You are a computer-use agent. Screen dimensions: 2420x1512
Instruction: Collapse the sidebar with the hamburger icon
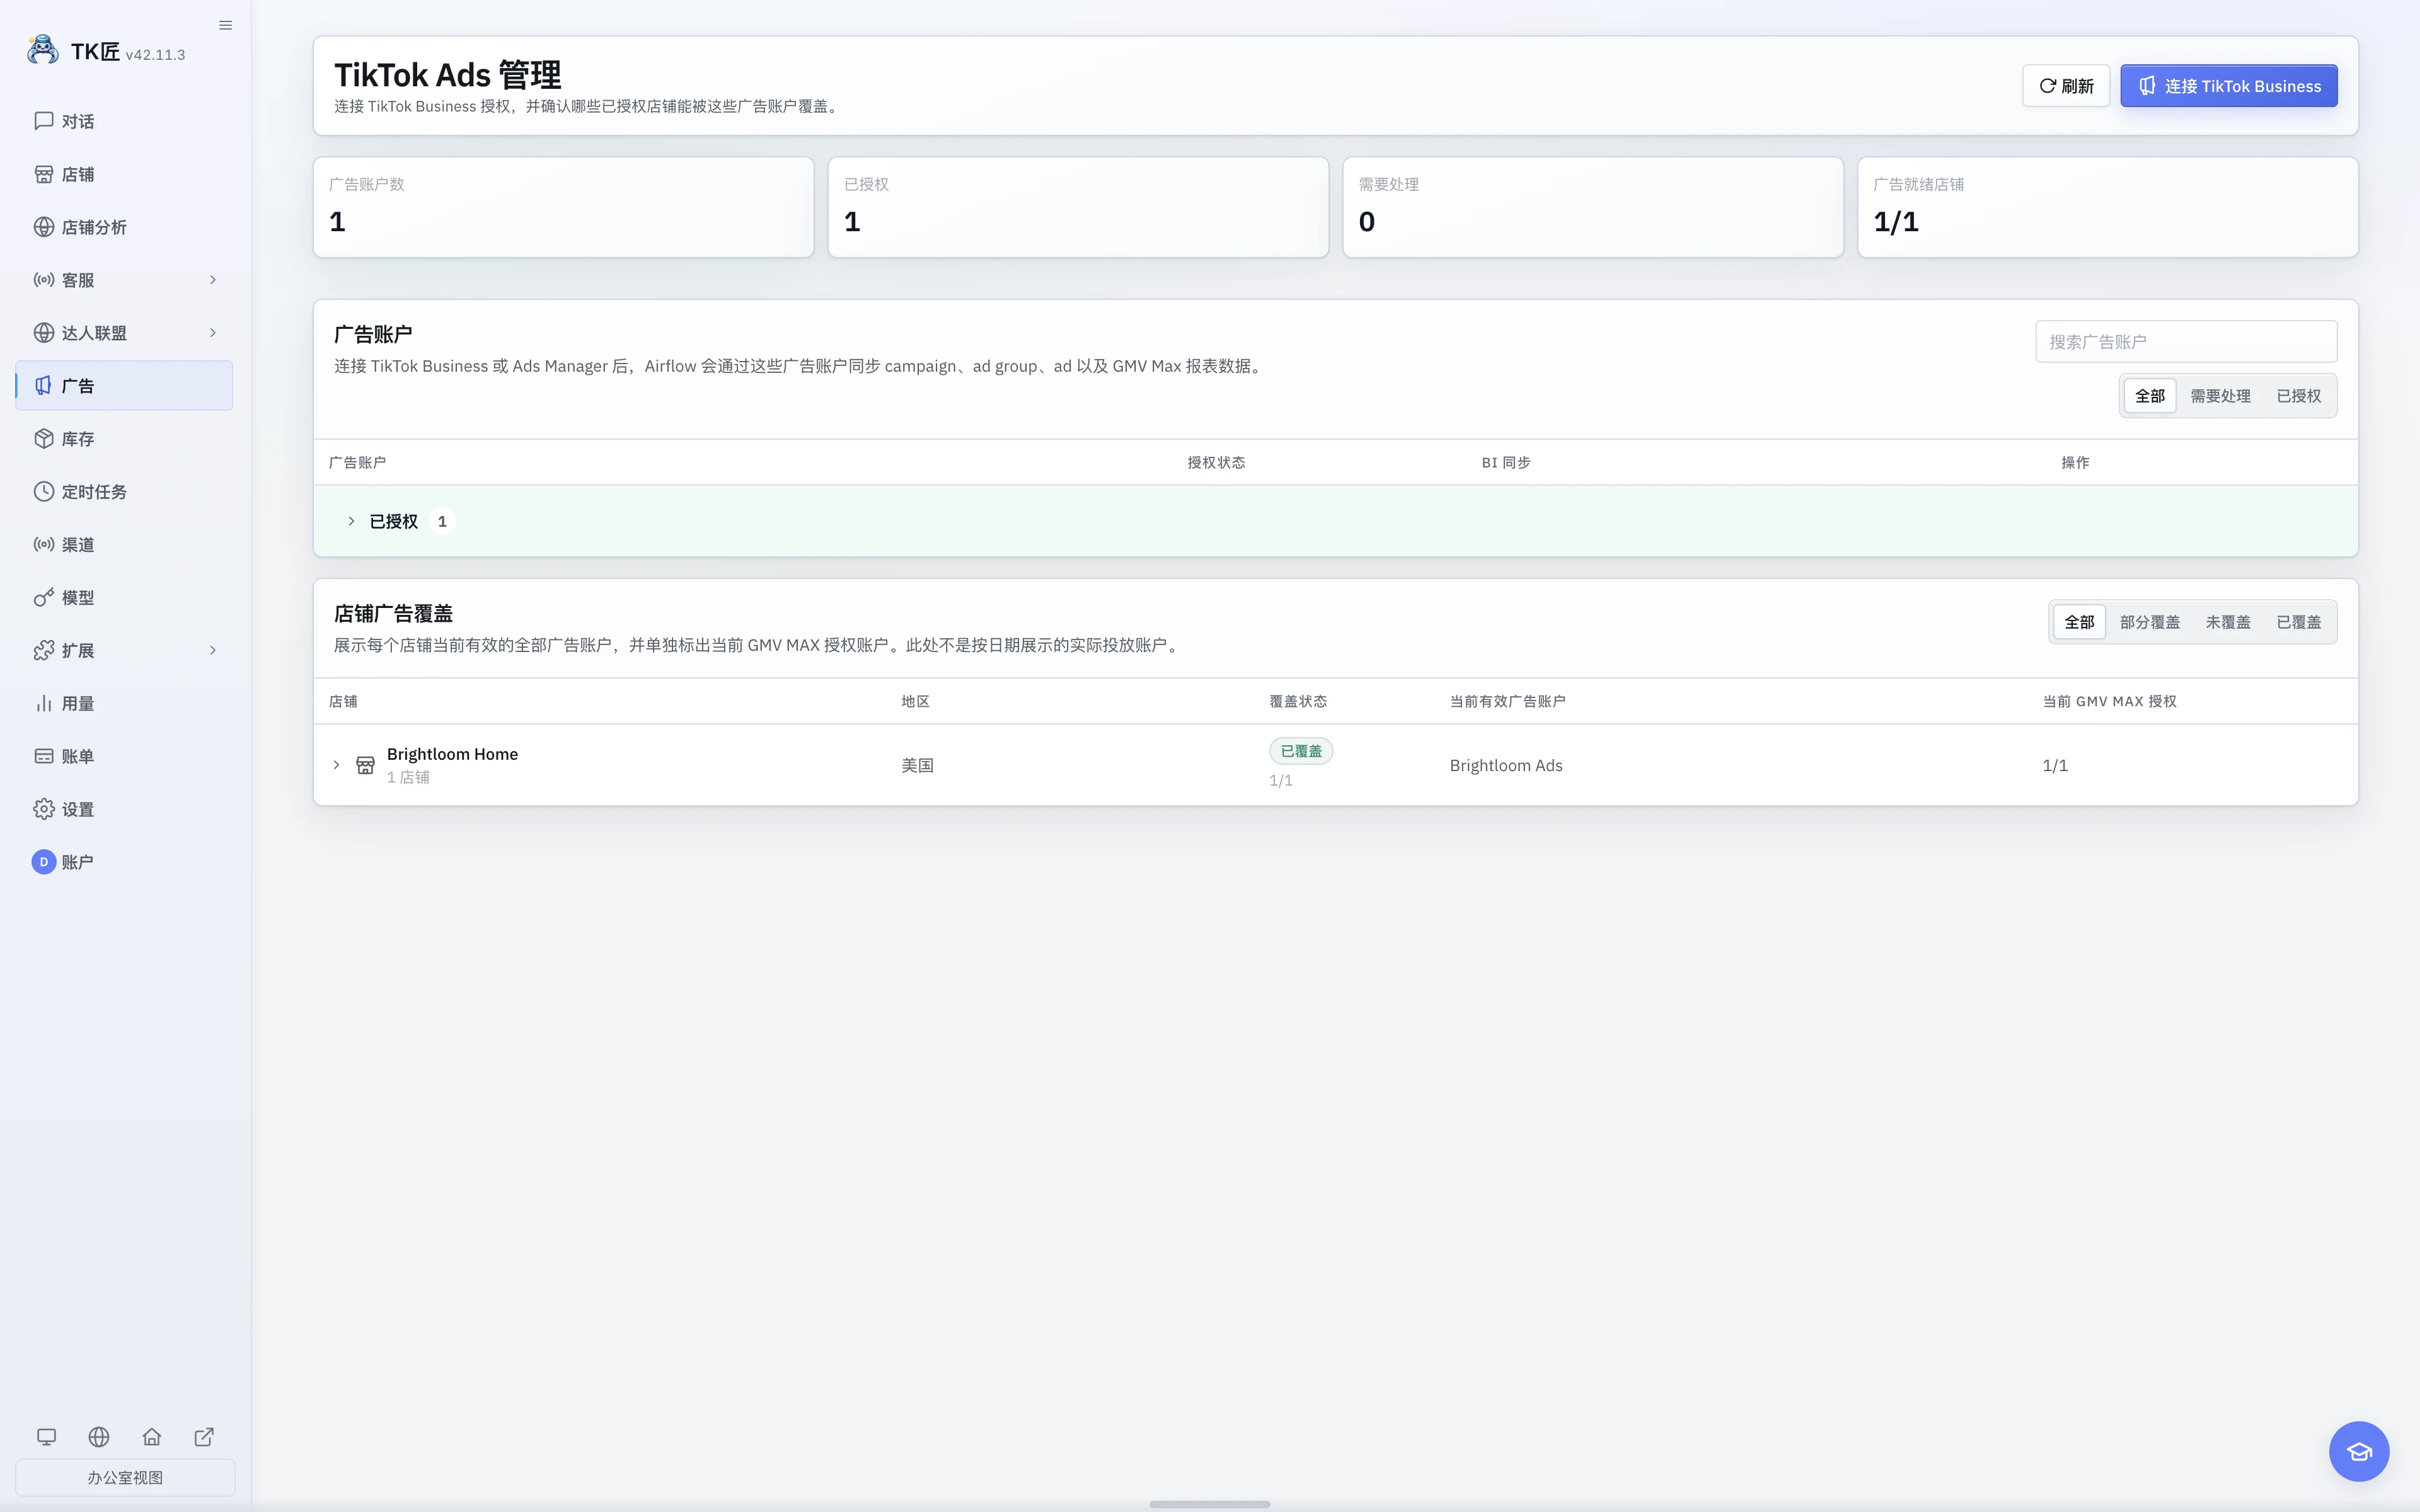pyautogui.click(x=226, y=25)
